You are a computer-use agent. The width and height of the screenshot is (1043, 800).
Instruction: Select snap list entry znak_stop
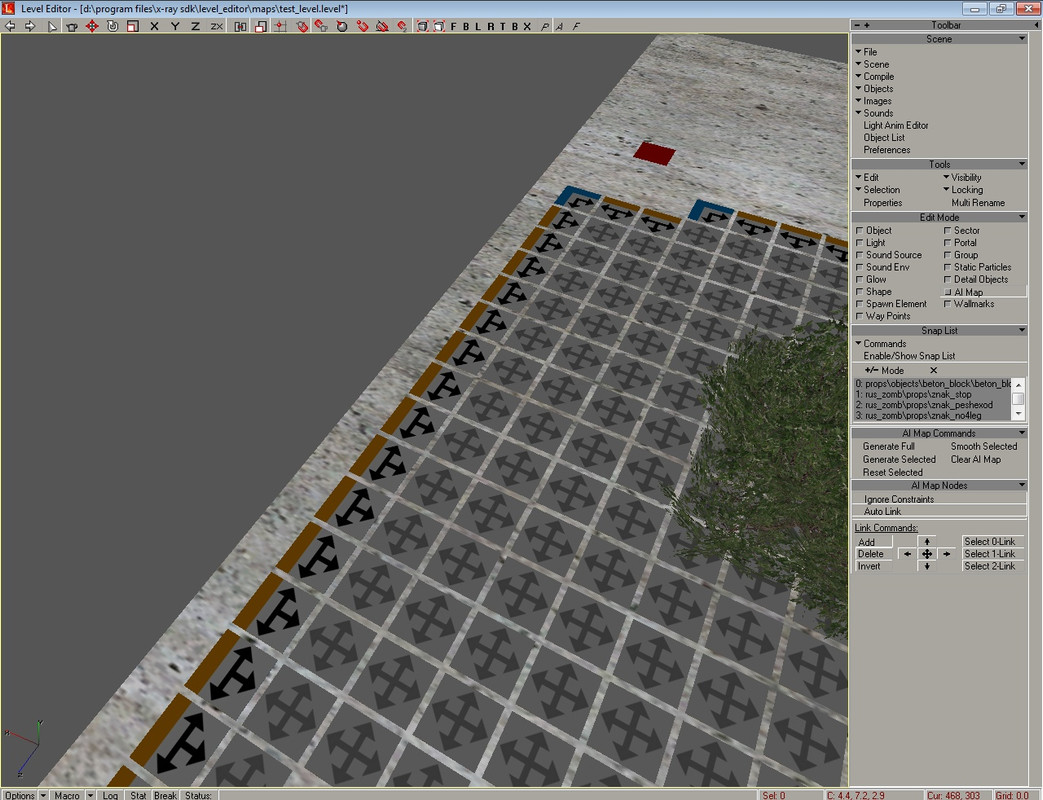933,394
